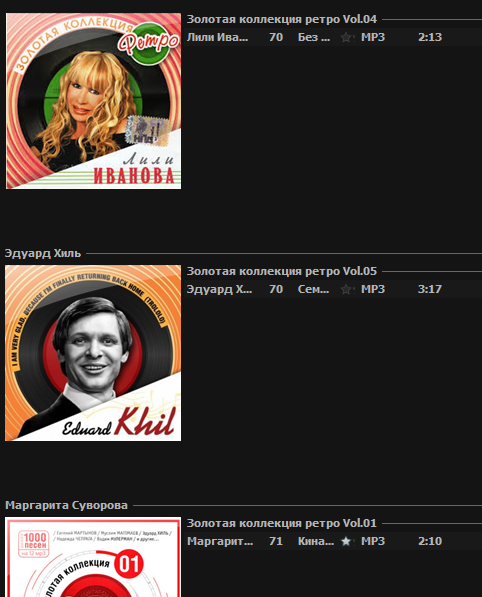Open the Лили Иванова album cover
Image resolution: width=482 pixels, height=597 pixels.
93,101
